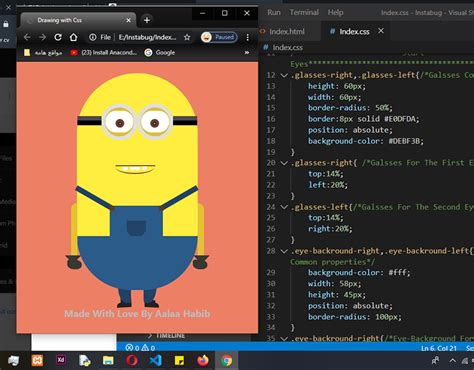Go back using Chrome's back arrow
This screenshot has width=474, height=370.
pos(27,37)
